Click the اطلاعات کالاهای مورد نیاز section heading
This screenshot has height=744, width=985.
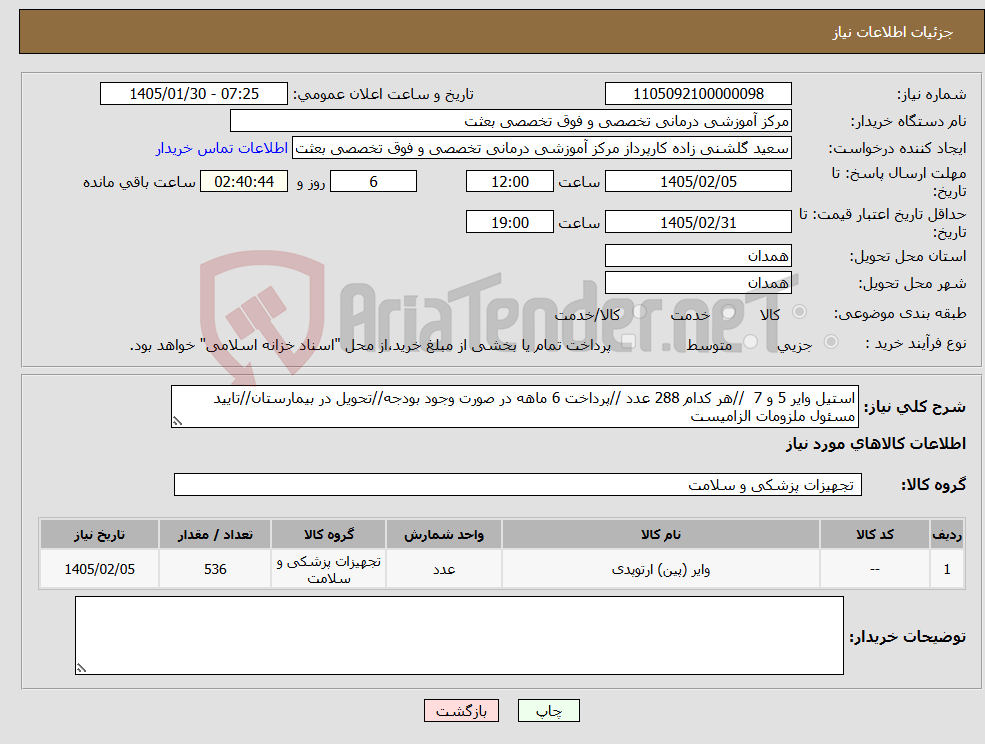[x=875, y=444]
